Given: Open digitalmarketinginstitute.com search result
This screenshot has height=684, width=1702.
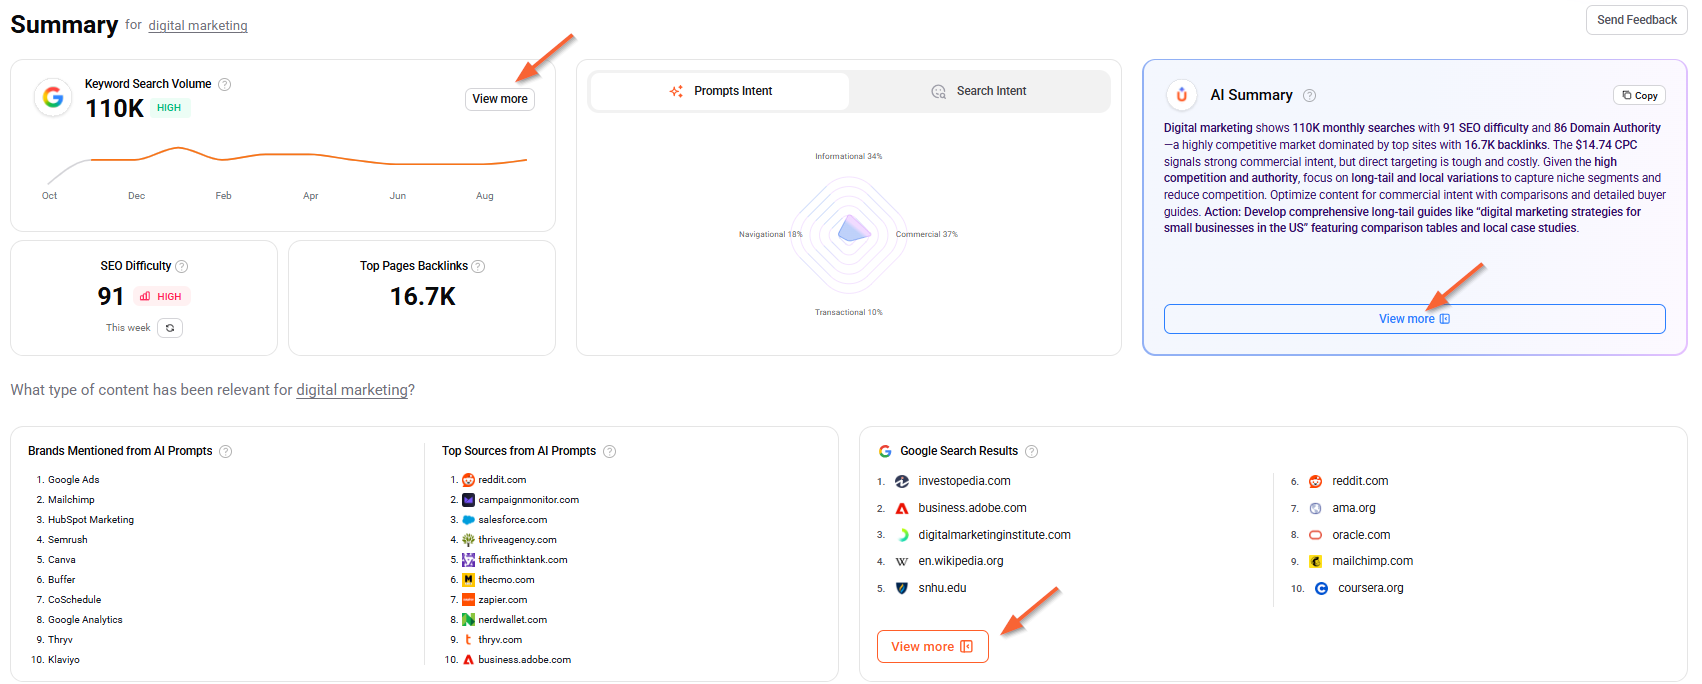Looking at the screenshot, I should 994,535.
